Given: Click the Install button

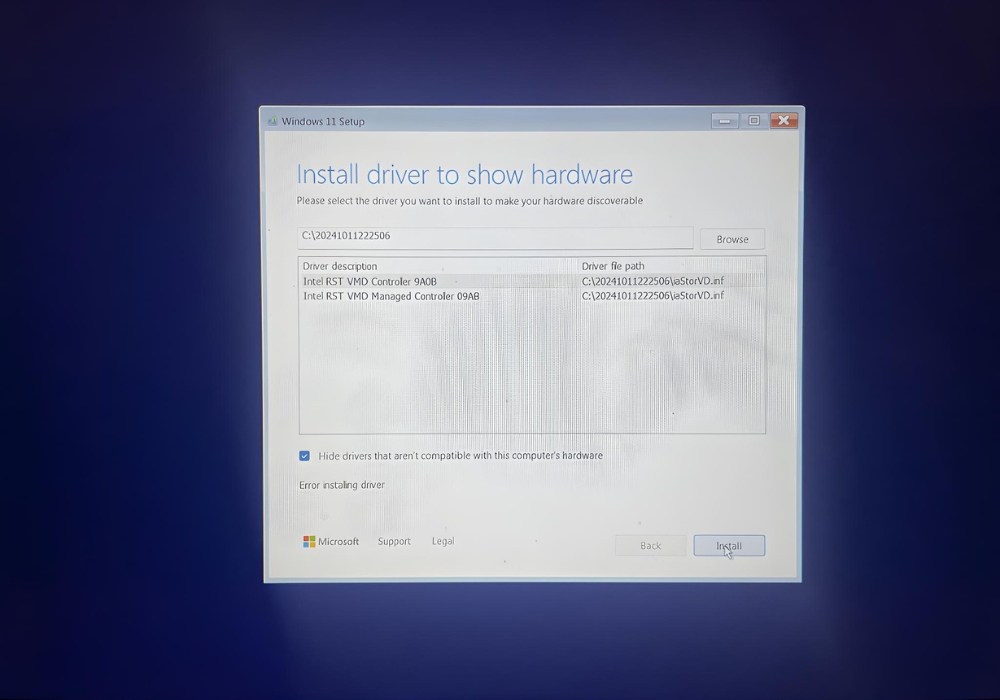Looking at the screenshot, I should coord(729,546).
